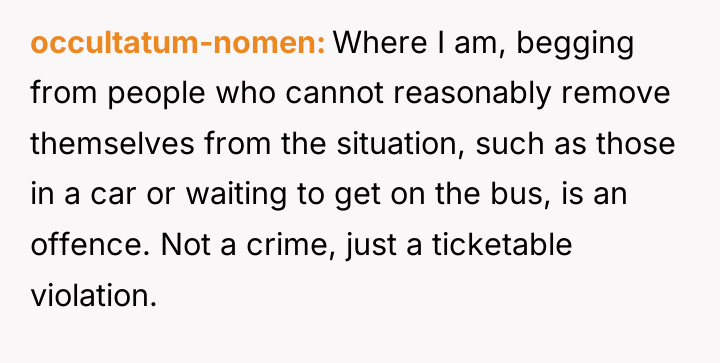Viewport: 720px width, 363px height.
Task: Click the word "reasonably" in the comment
Action: pyautogui.click(x=472, y=95)
